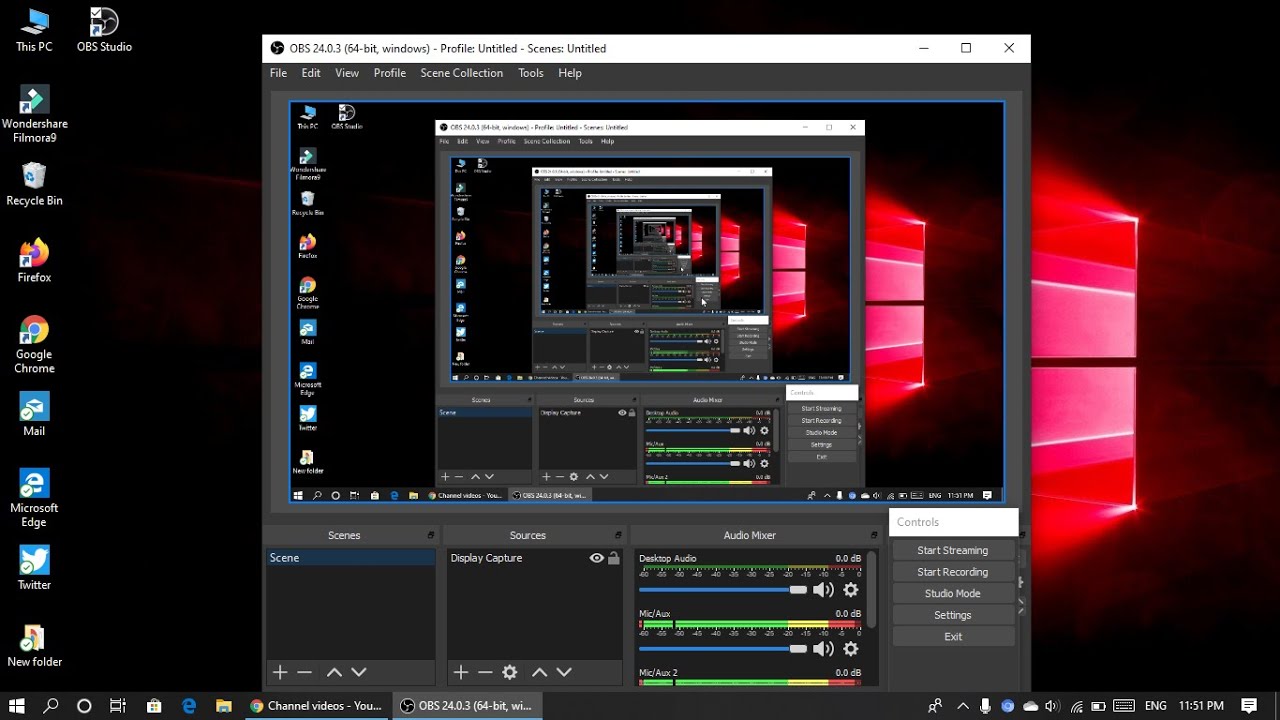Pop out the Audio Mixer dock
Viewport: 1280px width, 720px height.
pos(873,536)
